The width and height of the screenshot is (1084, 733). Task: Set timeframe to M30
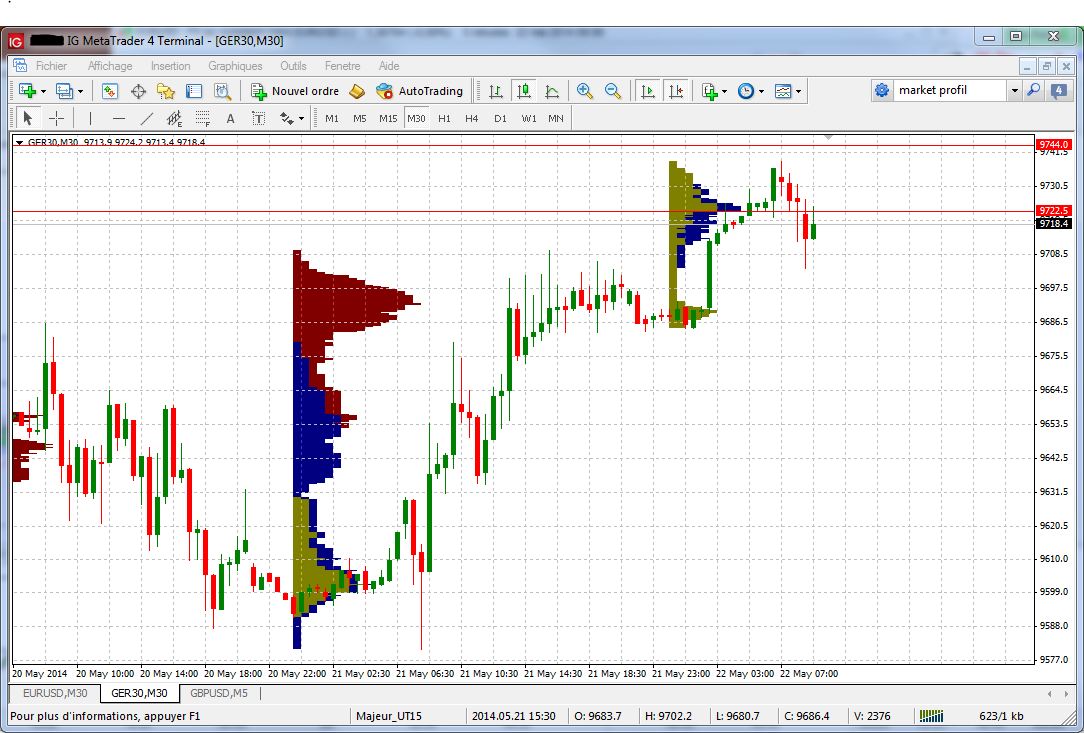(x=416, y=118)
